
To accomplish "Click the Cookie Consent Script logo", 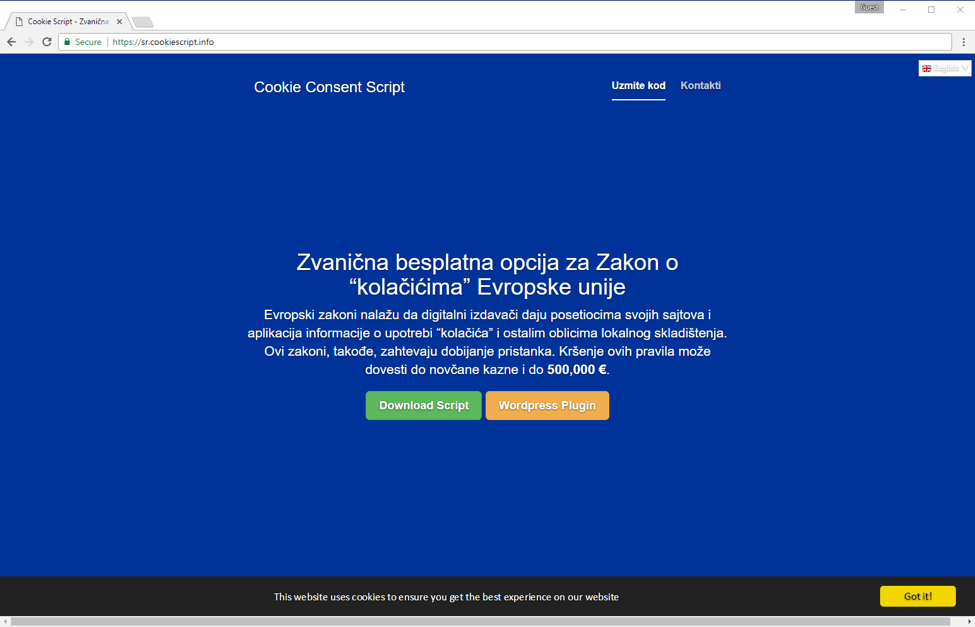I will (329, 87).
